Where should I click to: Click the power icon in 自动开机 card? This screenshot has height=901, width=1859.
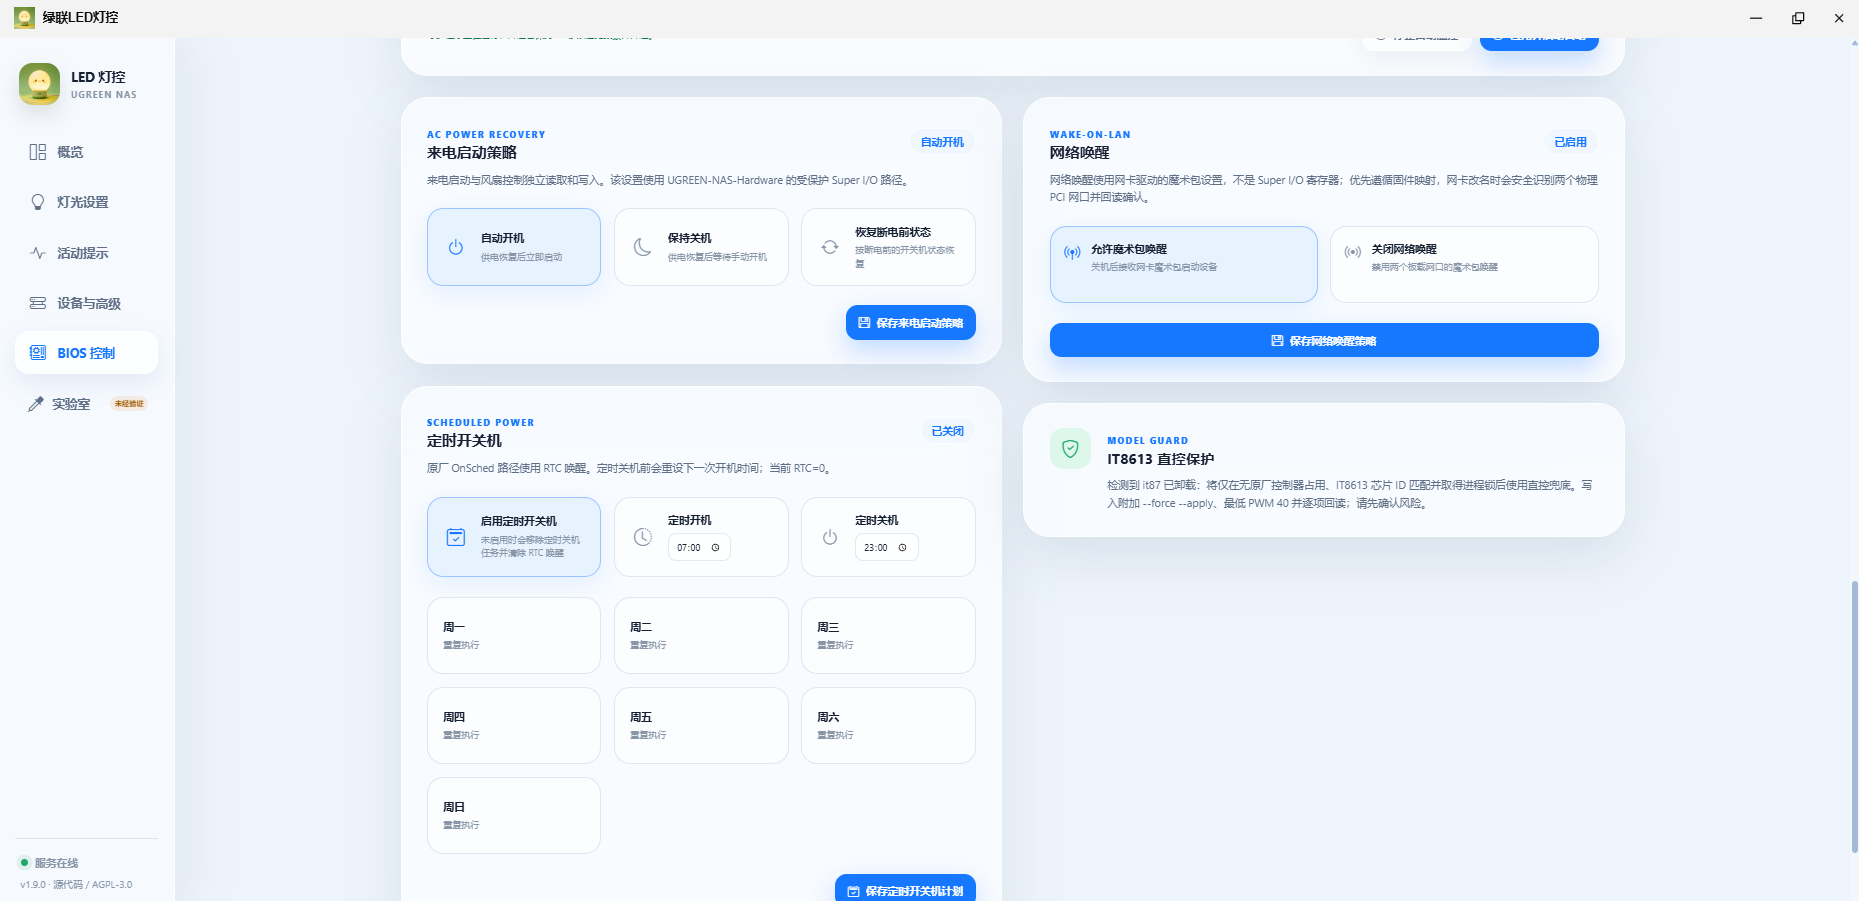[456, 247]
